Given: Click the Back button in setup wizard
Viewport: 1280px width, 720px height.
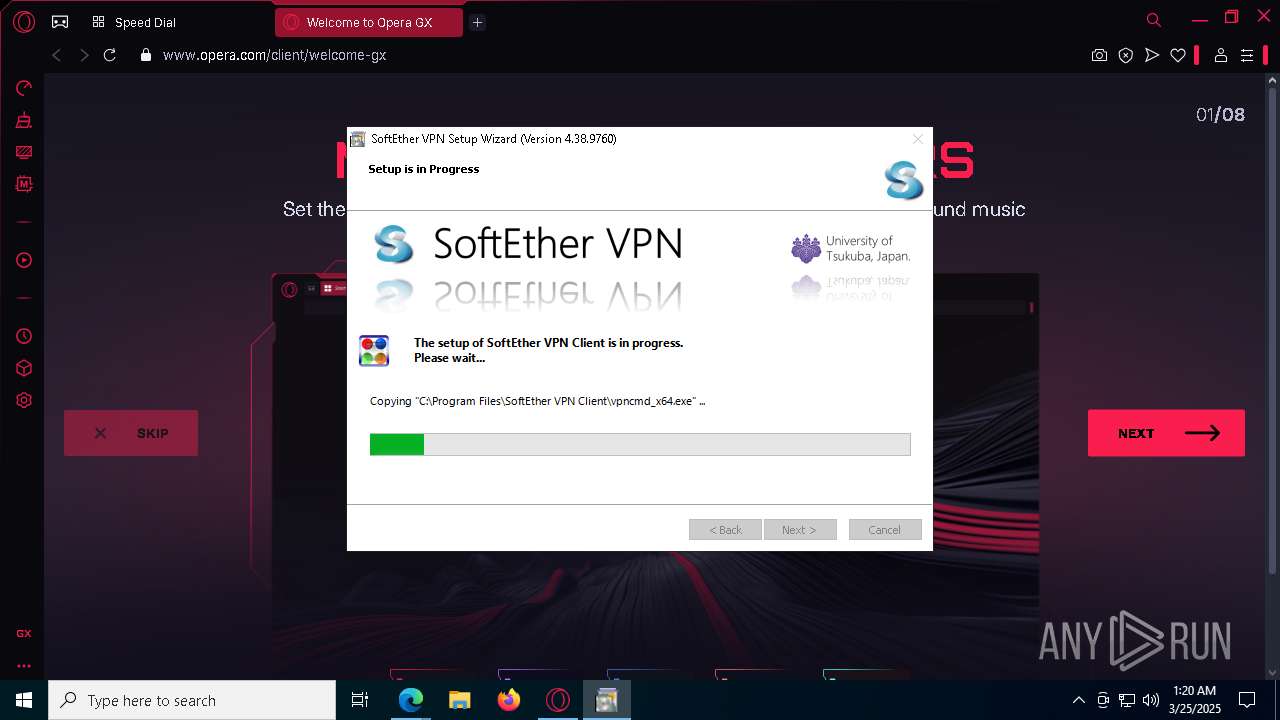Looking at the screenshot, I should (725, 530).
